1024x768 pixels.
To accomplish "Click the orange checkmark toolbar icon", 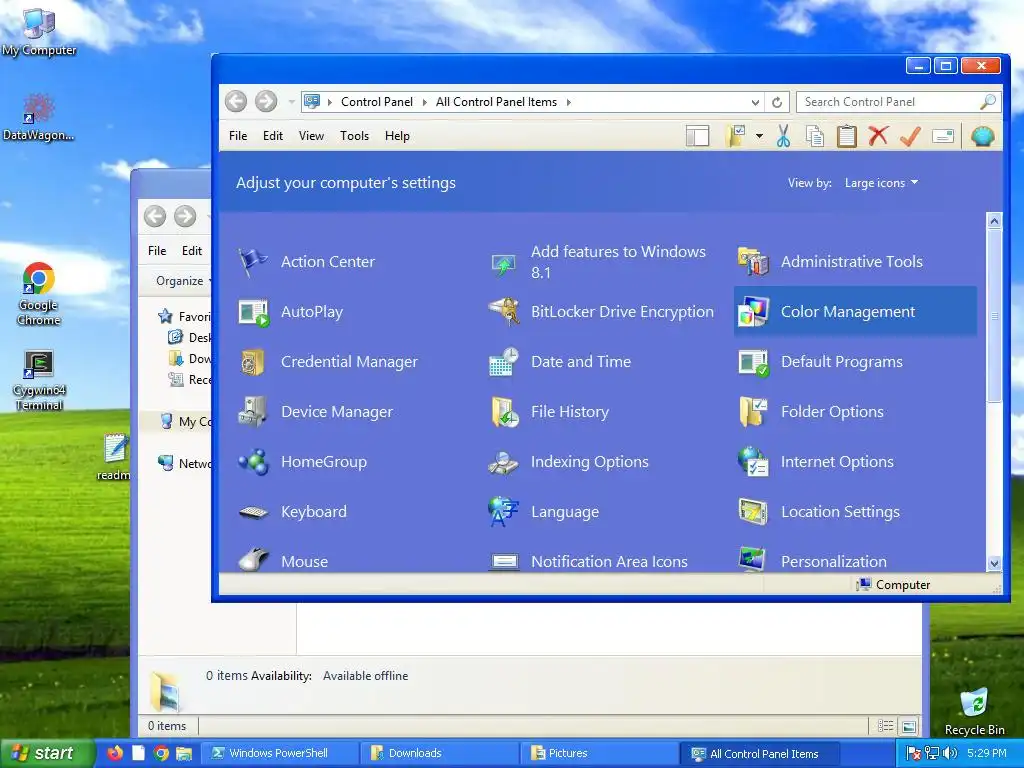I will (910, 136).
